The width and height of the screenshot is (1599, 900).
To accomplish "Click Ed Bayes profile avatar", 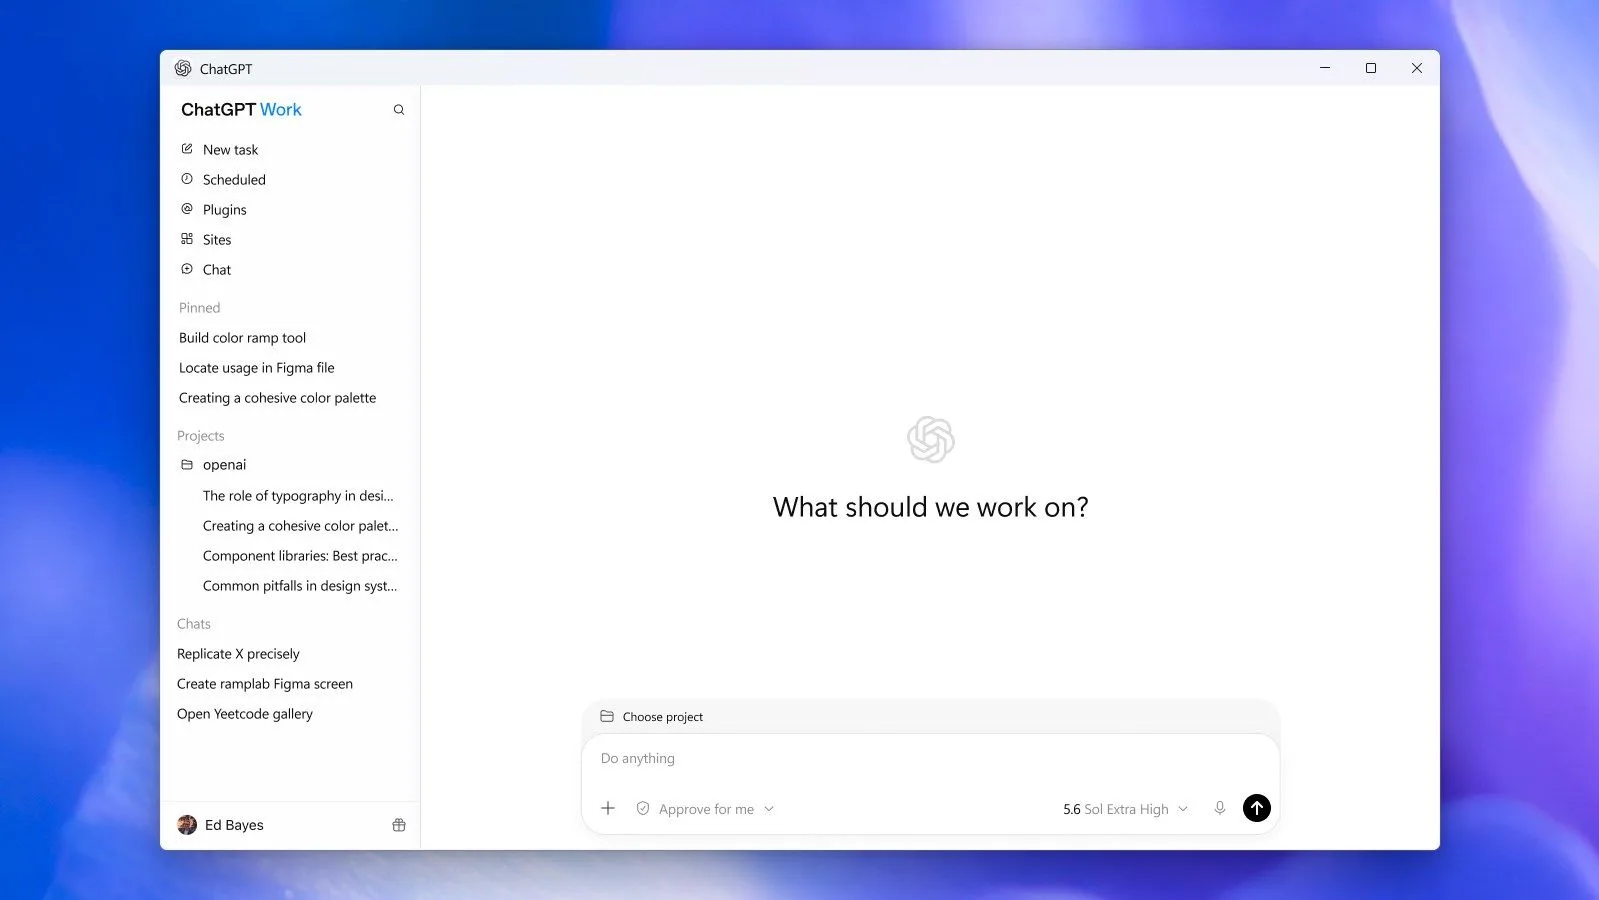I will (x=187, y=825).
